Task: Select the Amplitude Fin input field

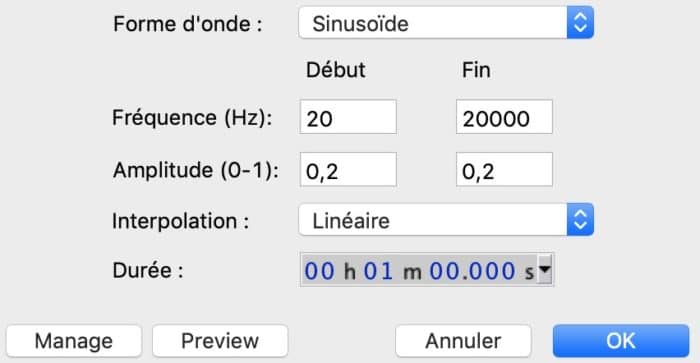Action: tap(504, 170)
